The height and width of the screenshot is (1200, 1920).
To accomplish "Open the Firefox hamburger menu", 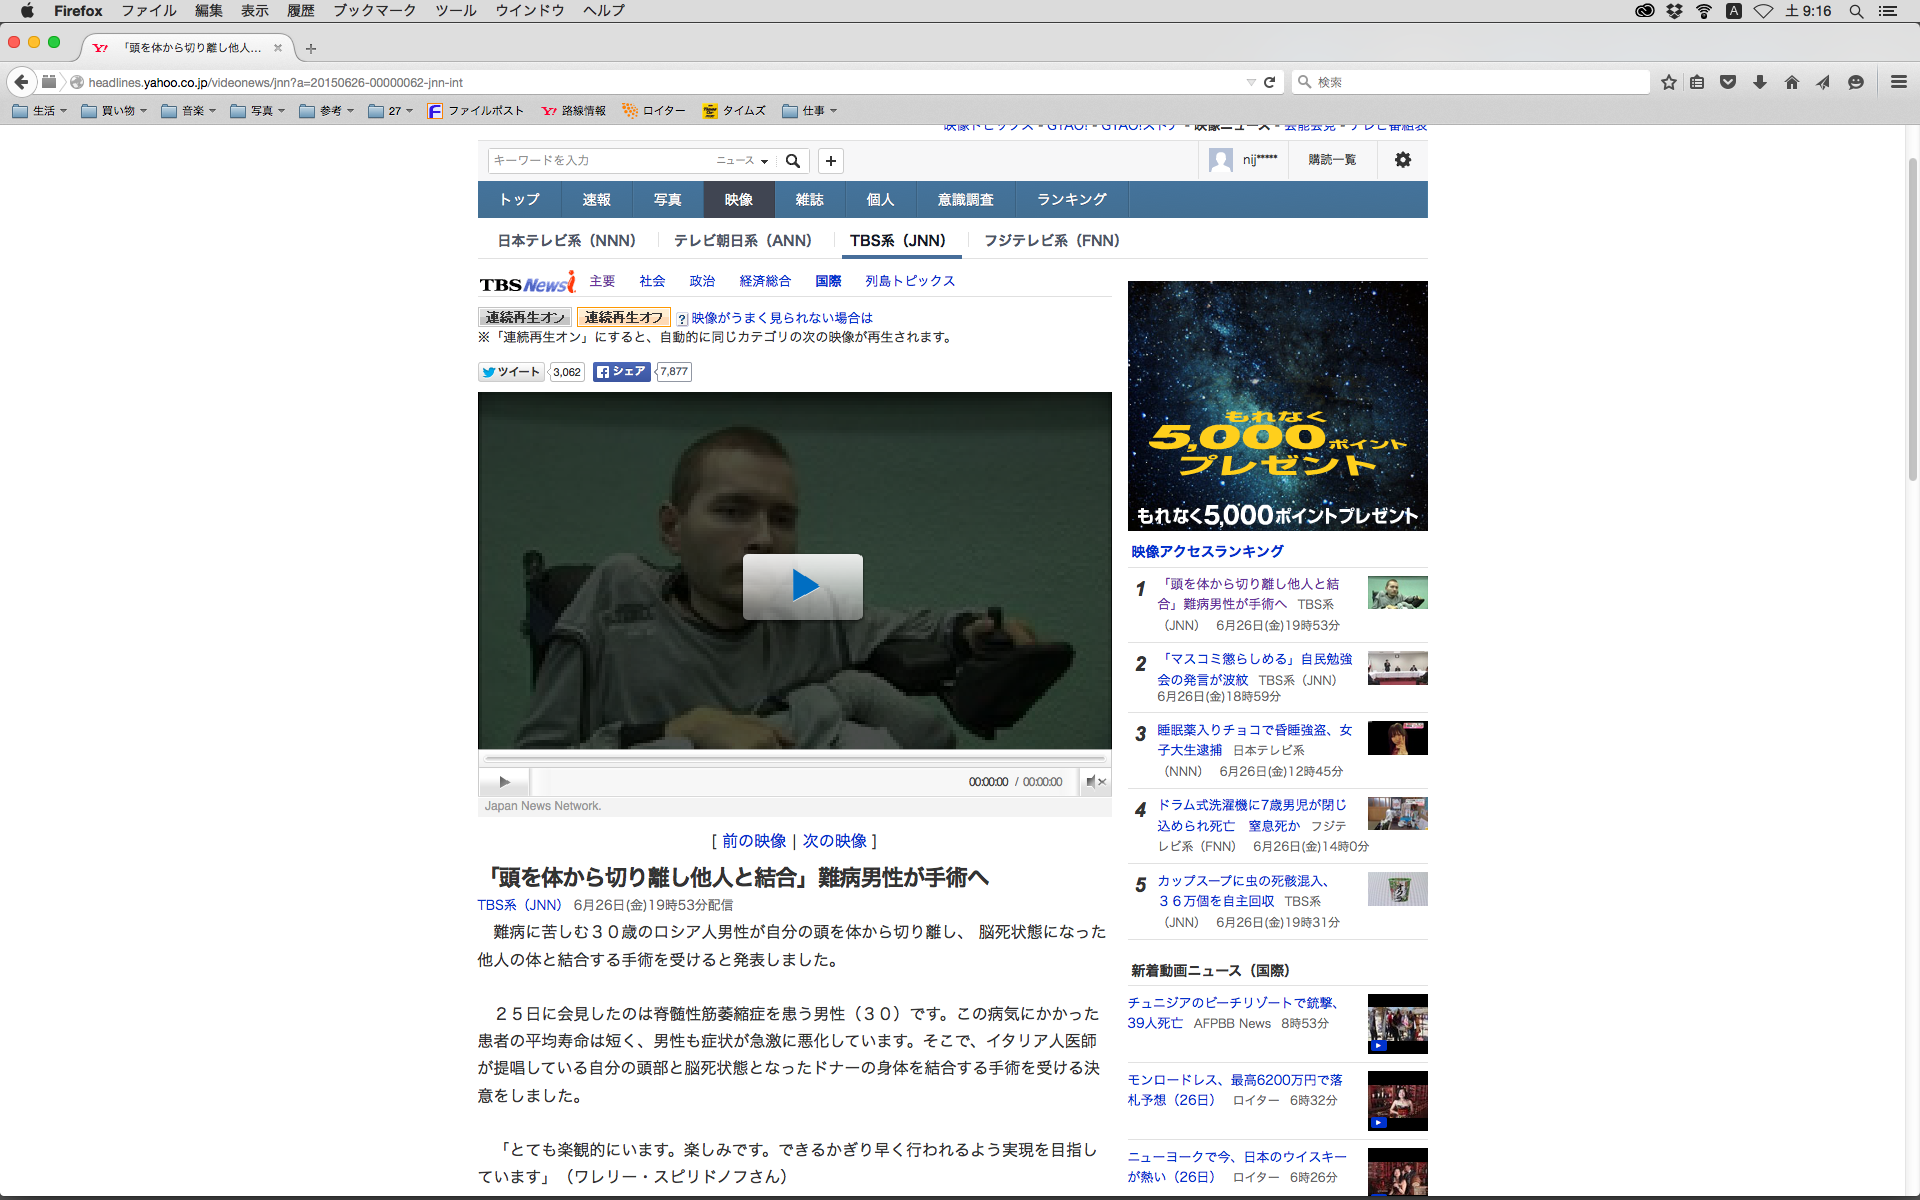I will tap(1898, 82).
